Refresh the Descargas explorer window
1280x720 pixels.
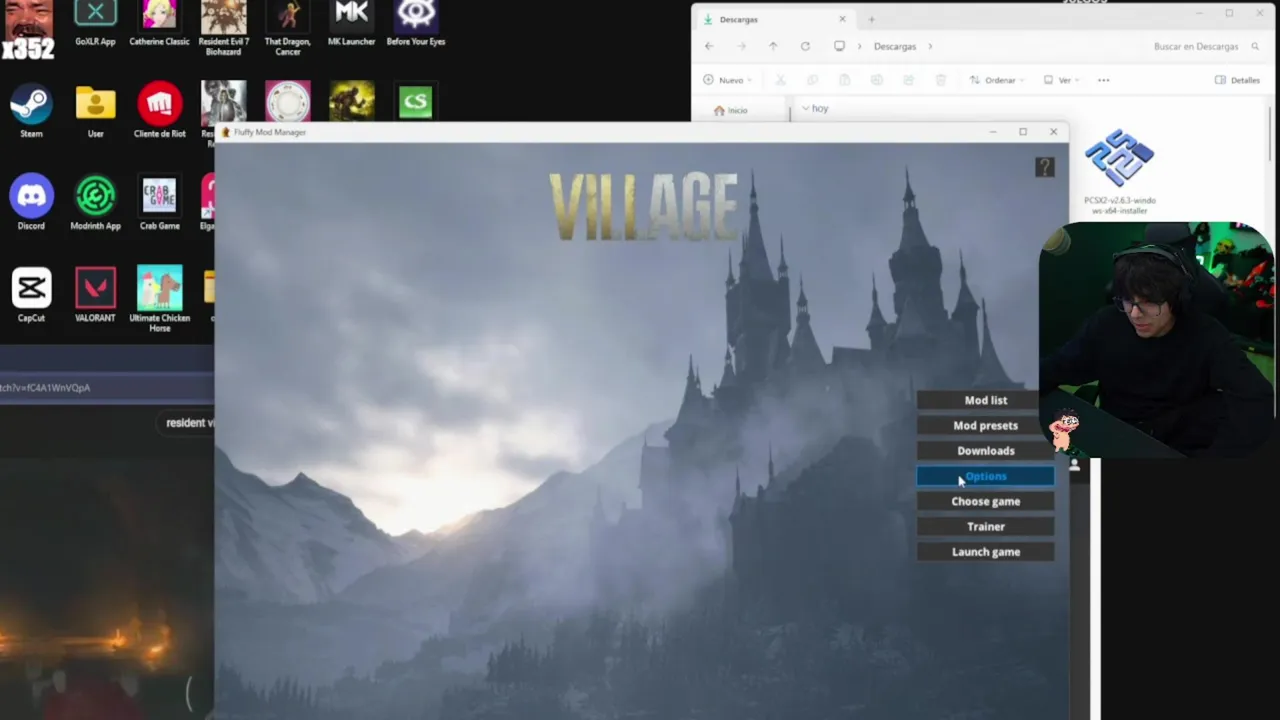point(805,46)
